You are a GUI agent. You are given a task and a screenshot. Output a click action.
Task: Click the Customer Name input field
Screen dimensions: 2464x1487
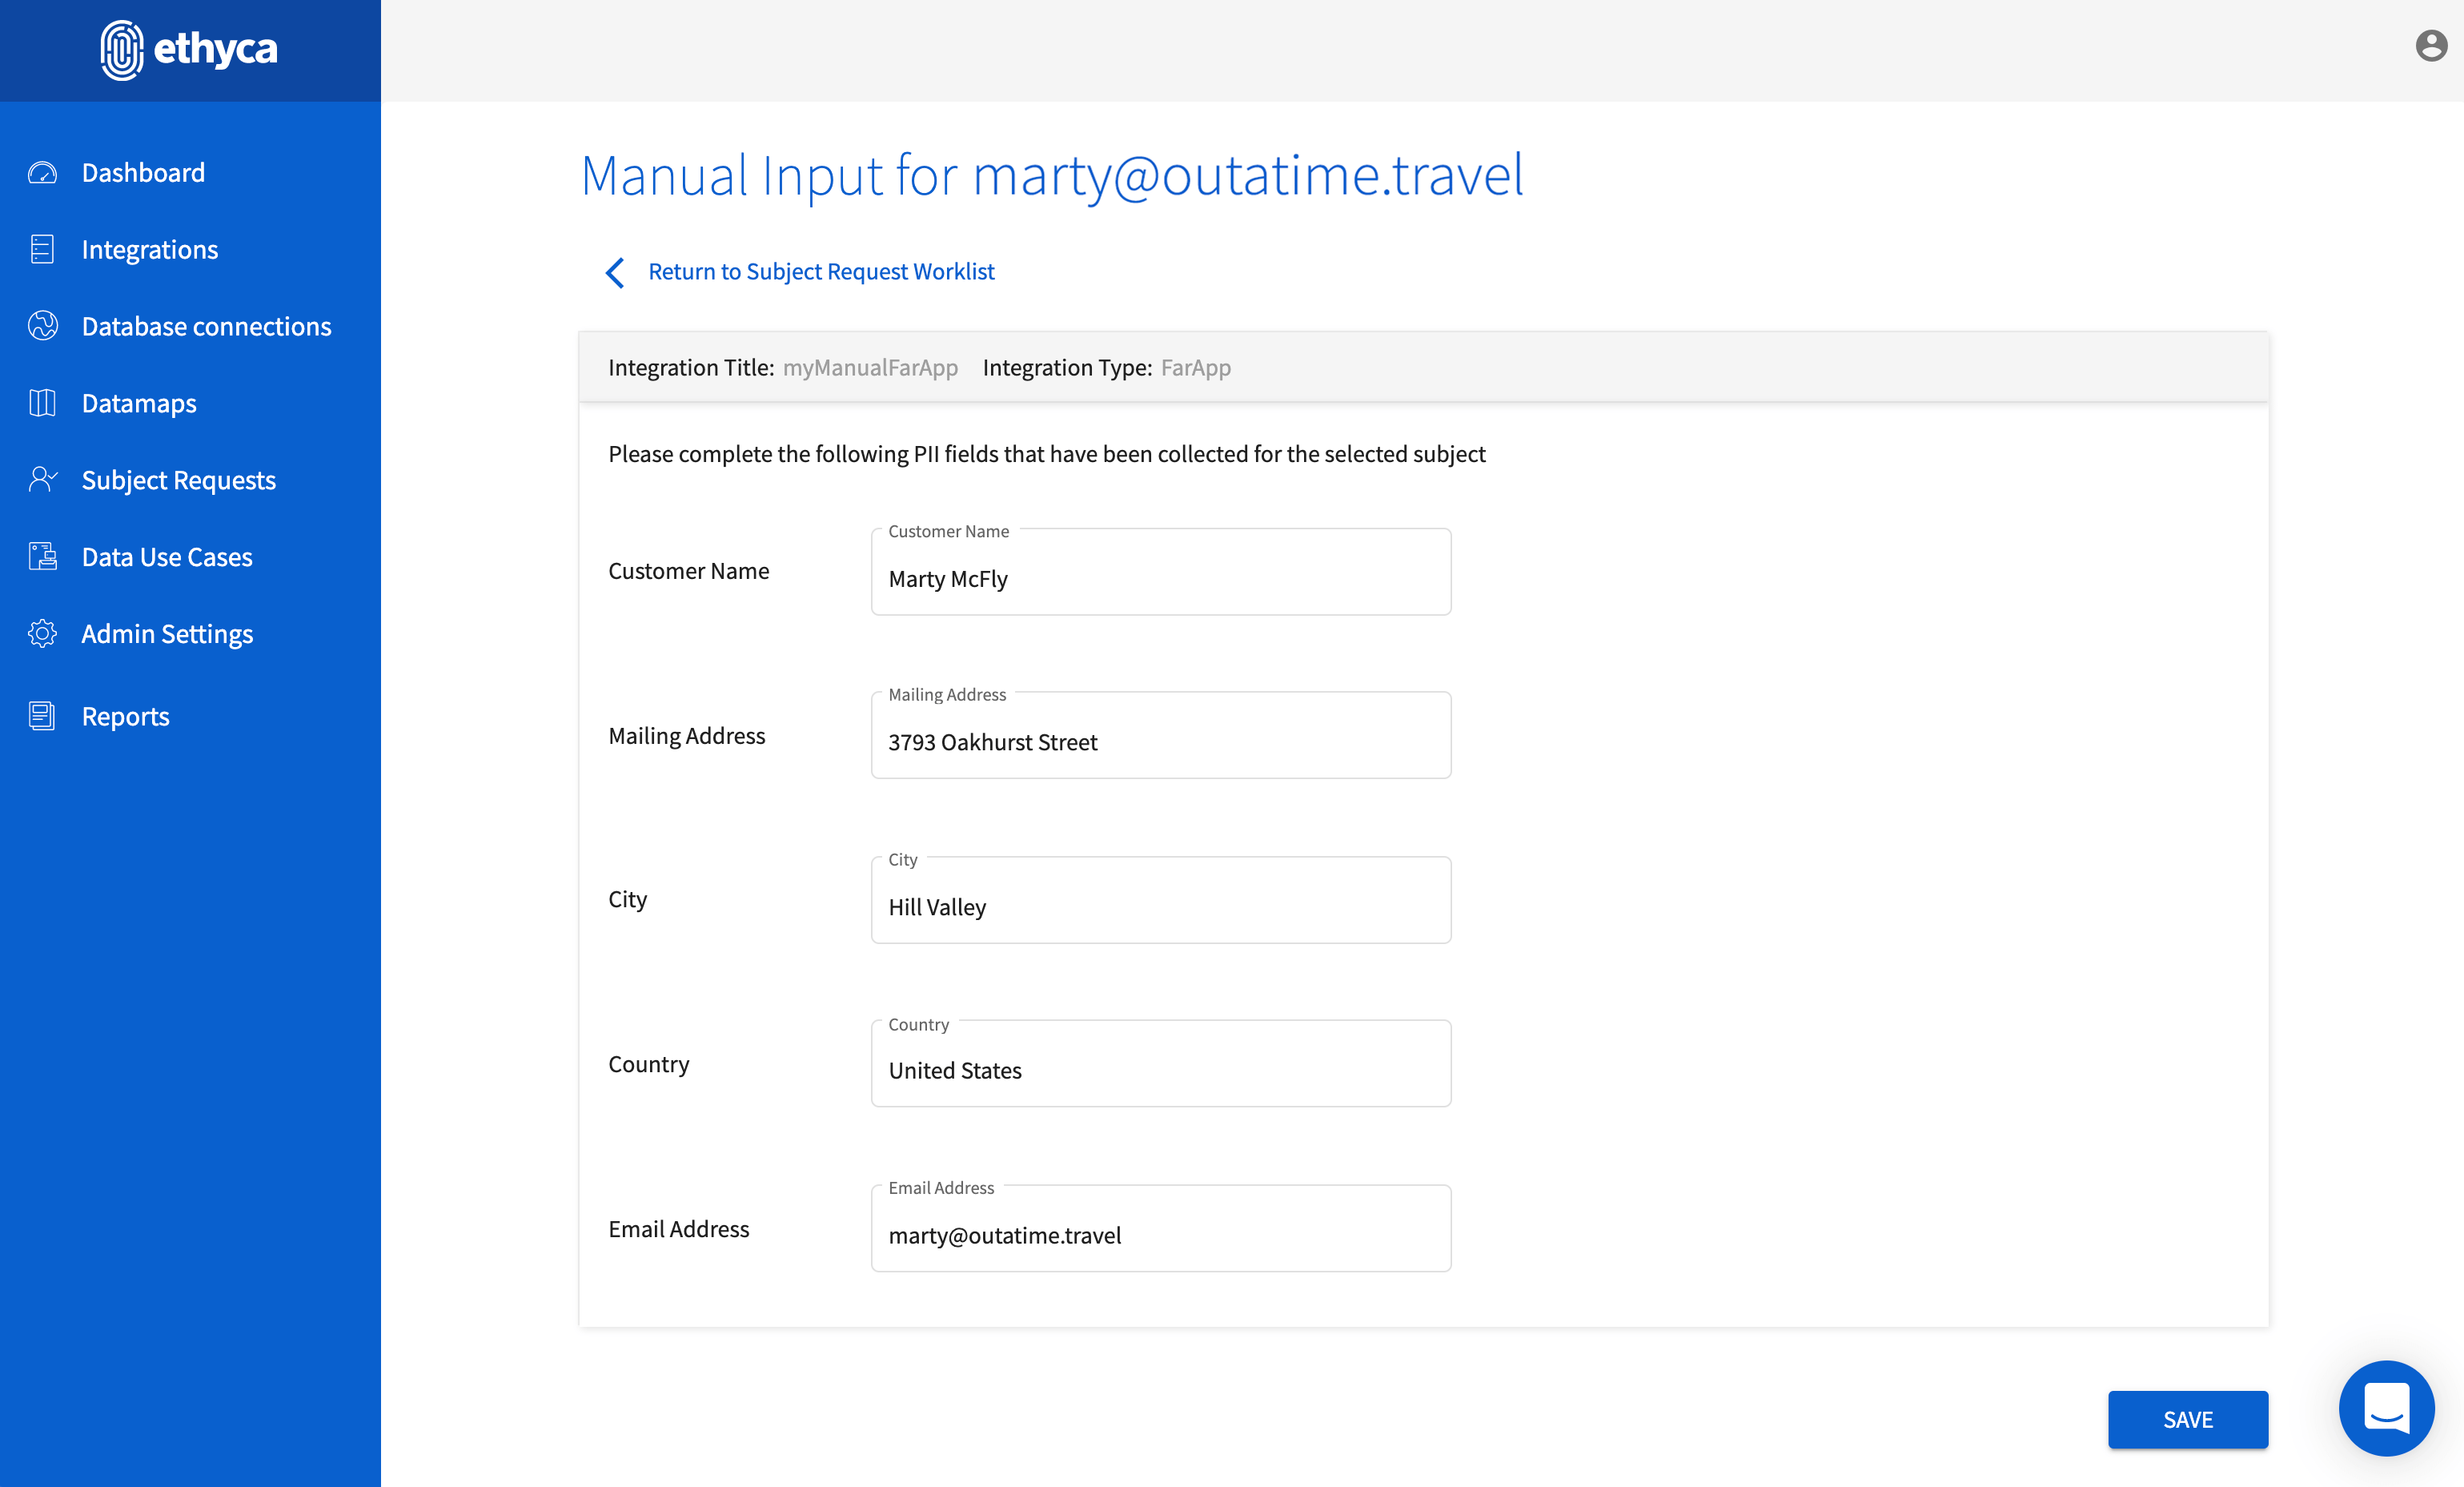(1161, 572)
